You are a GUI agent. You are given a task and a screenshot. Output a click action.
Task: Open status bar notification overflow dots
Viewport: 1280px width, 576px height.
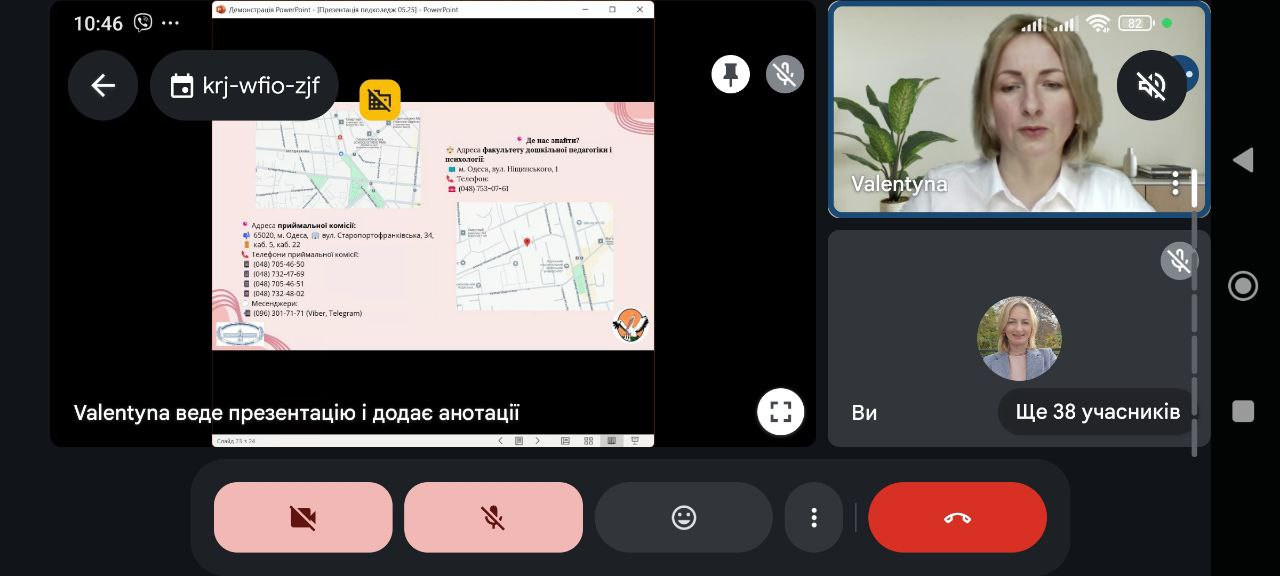(171, 22)
